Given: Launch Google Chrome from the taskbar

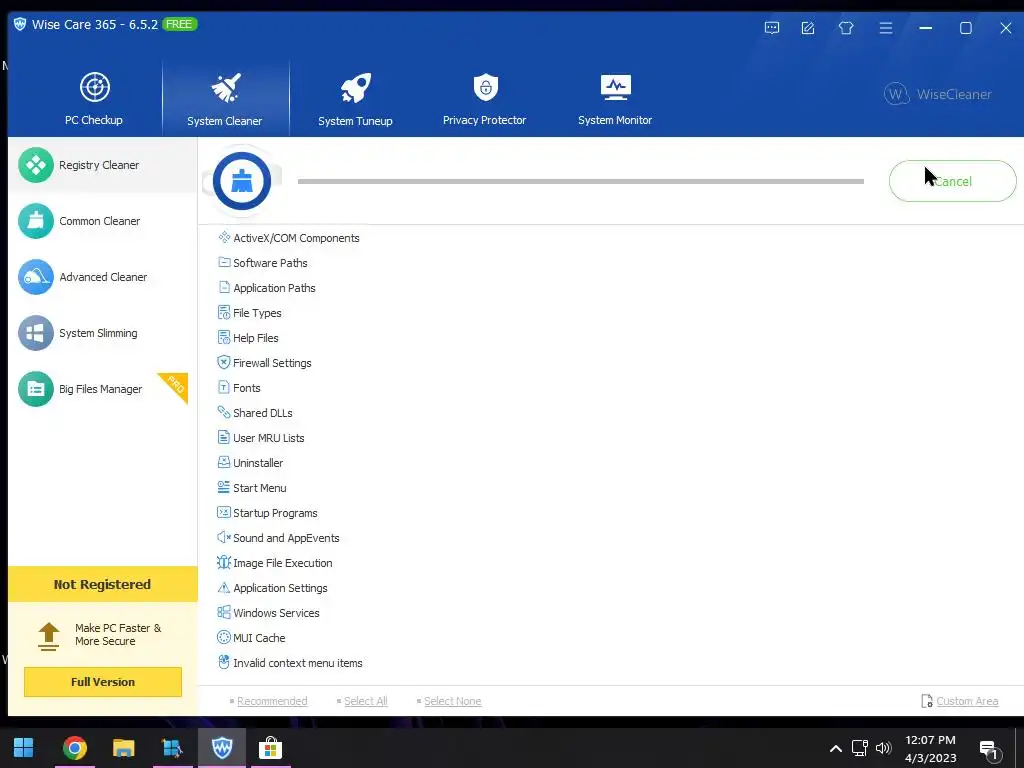Looking at the screenshot, I should tap(74, 748).
